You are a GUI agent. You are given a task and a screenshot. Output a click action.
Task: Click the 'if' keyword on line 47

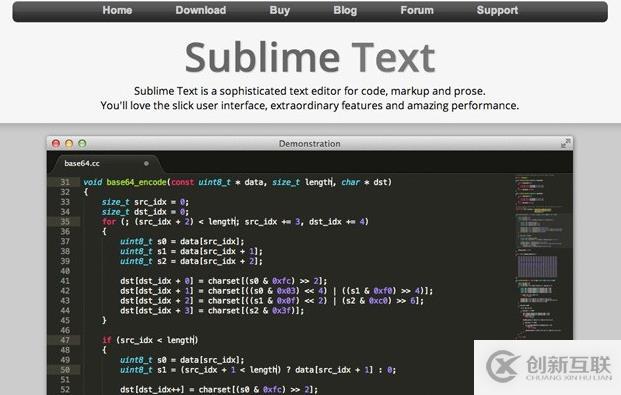107,340
